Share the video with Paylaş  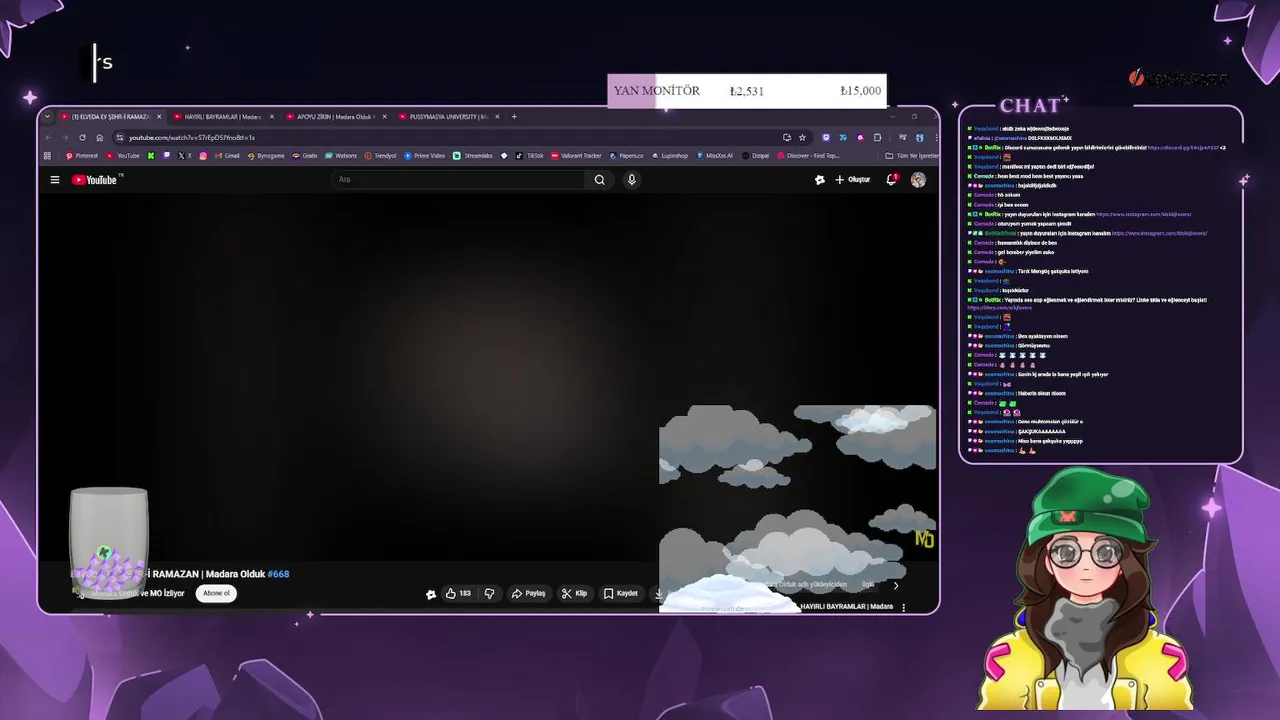click(528, 593)
